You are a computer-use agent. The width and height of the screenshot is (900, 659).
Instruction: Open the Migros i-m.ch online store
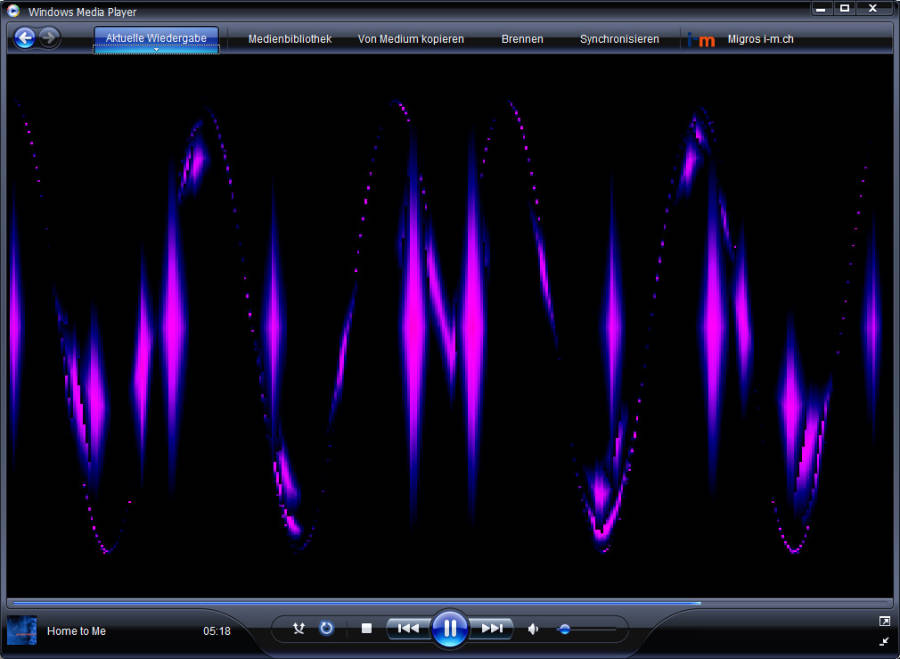[760, 39]
